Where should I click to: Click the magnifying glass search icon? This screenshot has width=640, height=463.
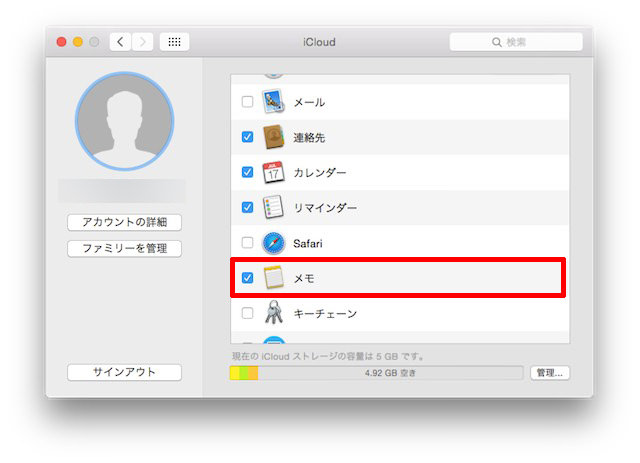496,42
